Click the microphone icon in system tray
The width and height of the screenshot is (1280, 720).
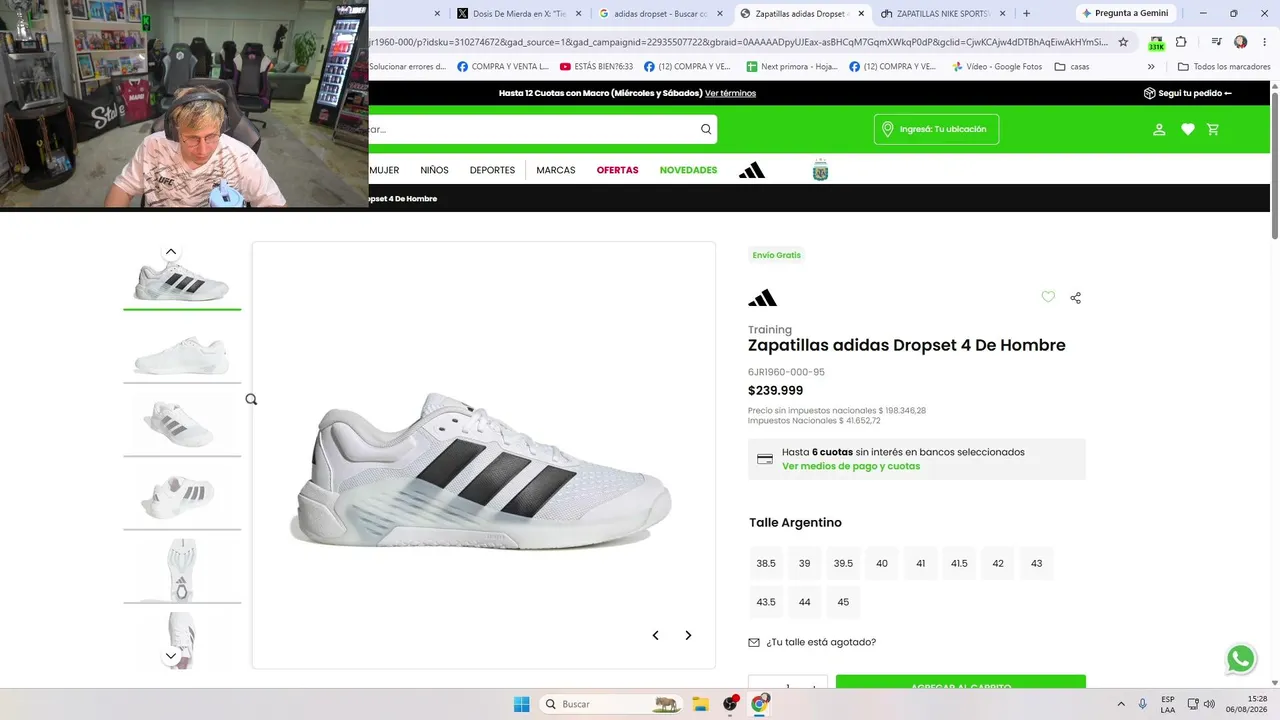pyautogui.click(x=1142, y=704)
